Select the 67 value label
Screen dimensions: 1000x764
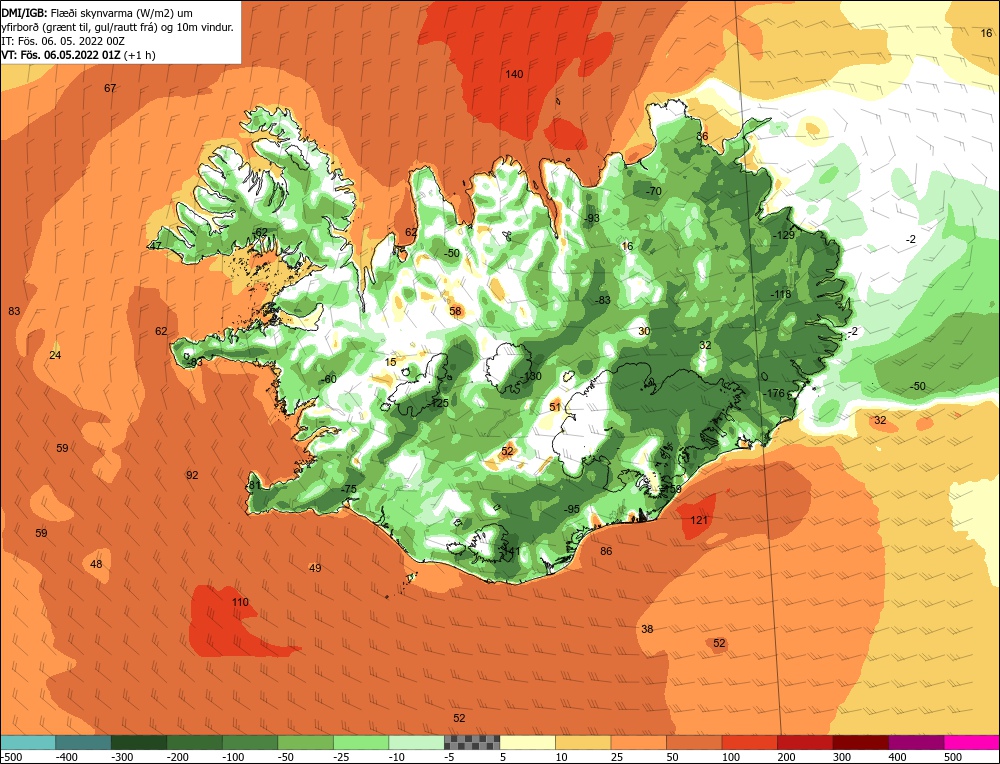110,88
